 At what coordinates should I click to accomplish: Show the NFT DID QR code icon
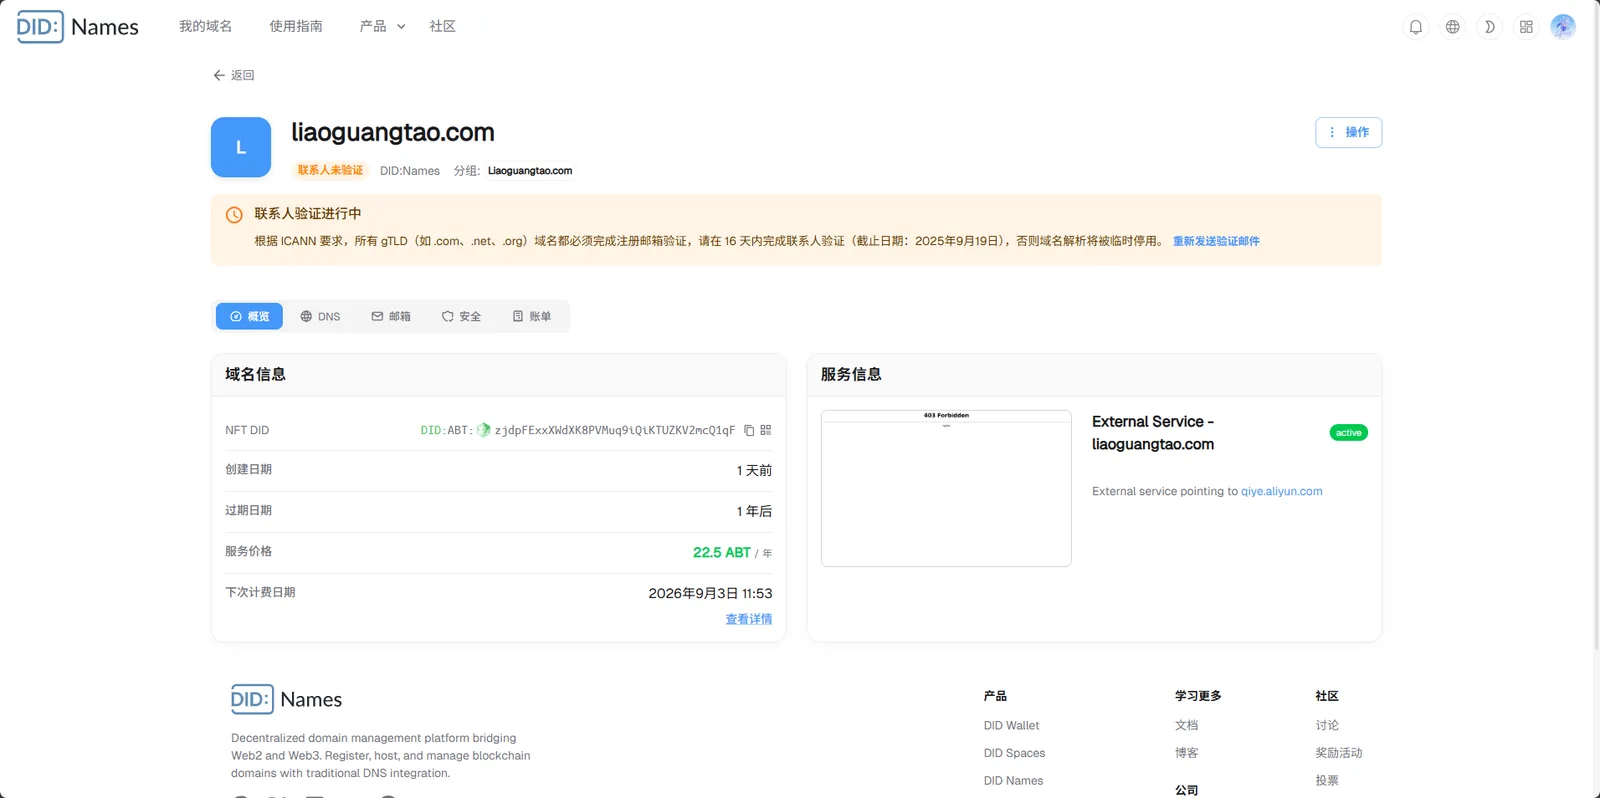click(766, 430)
